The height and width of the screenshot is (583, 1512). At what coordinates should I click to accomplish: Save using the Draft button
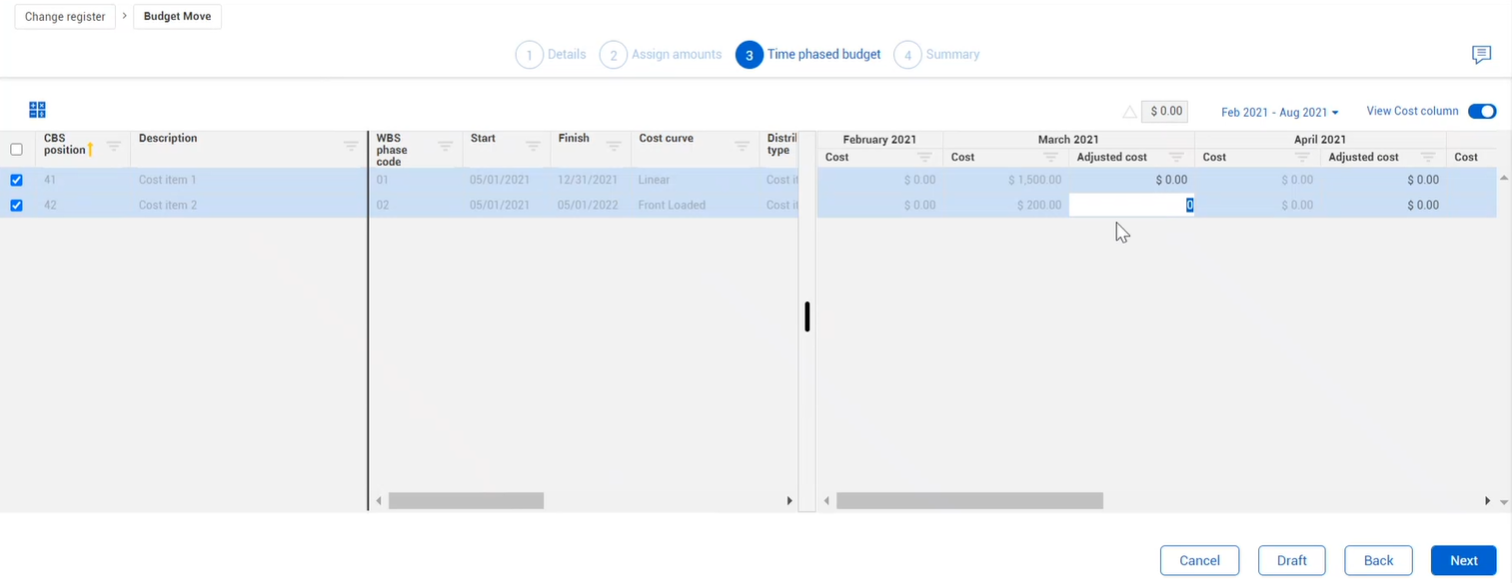coord(1292,560)
